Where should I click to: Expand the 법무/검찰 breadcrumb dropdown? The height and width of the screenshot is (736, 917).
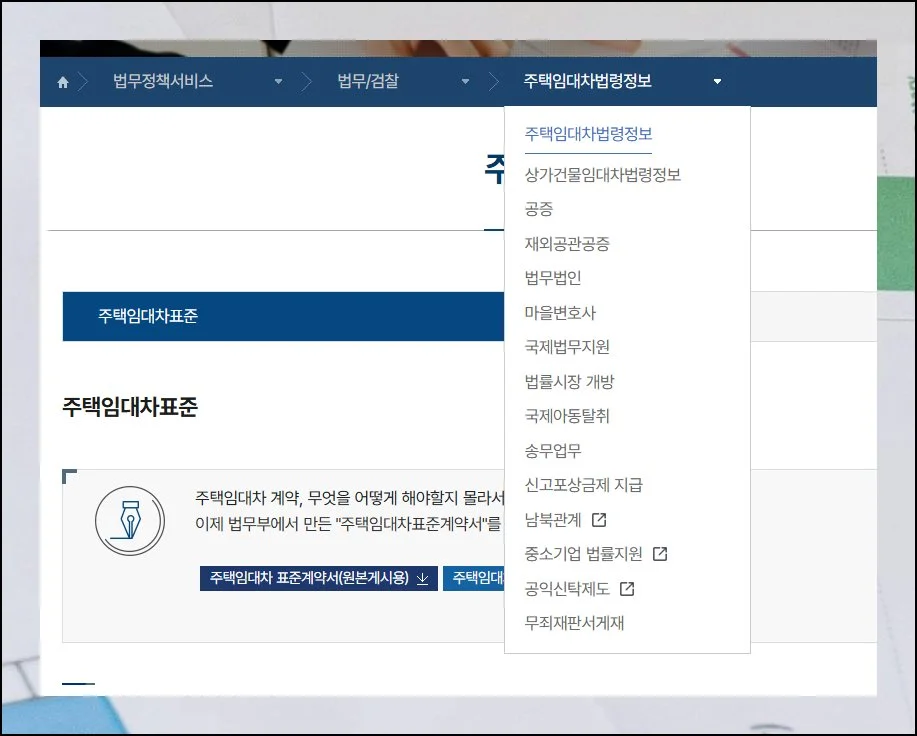coord(465,82)
